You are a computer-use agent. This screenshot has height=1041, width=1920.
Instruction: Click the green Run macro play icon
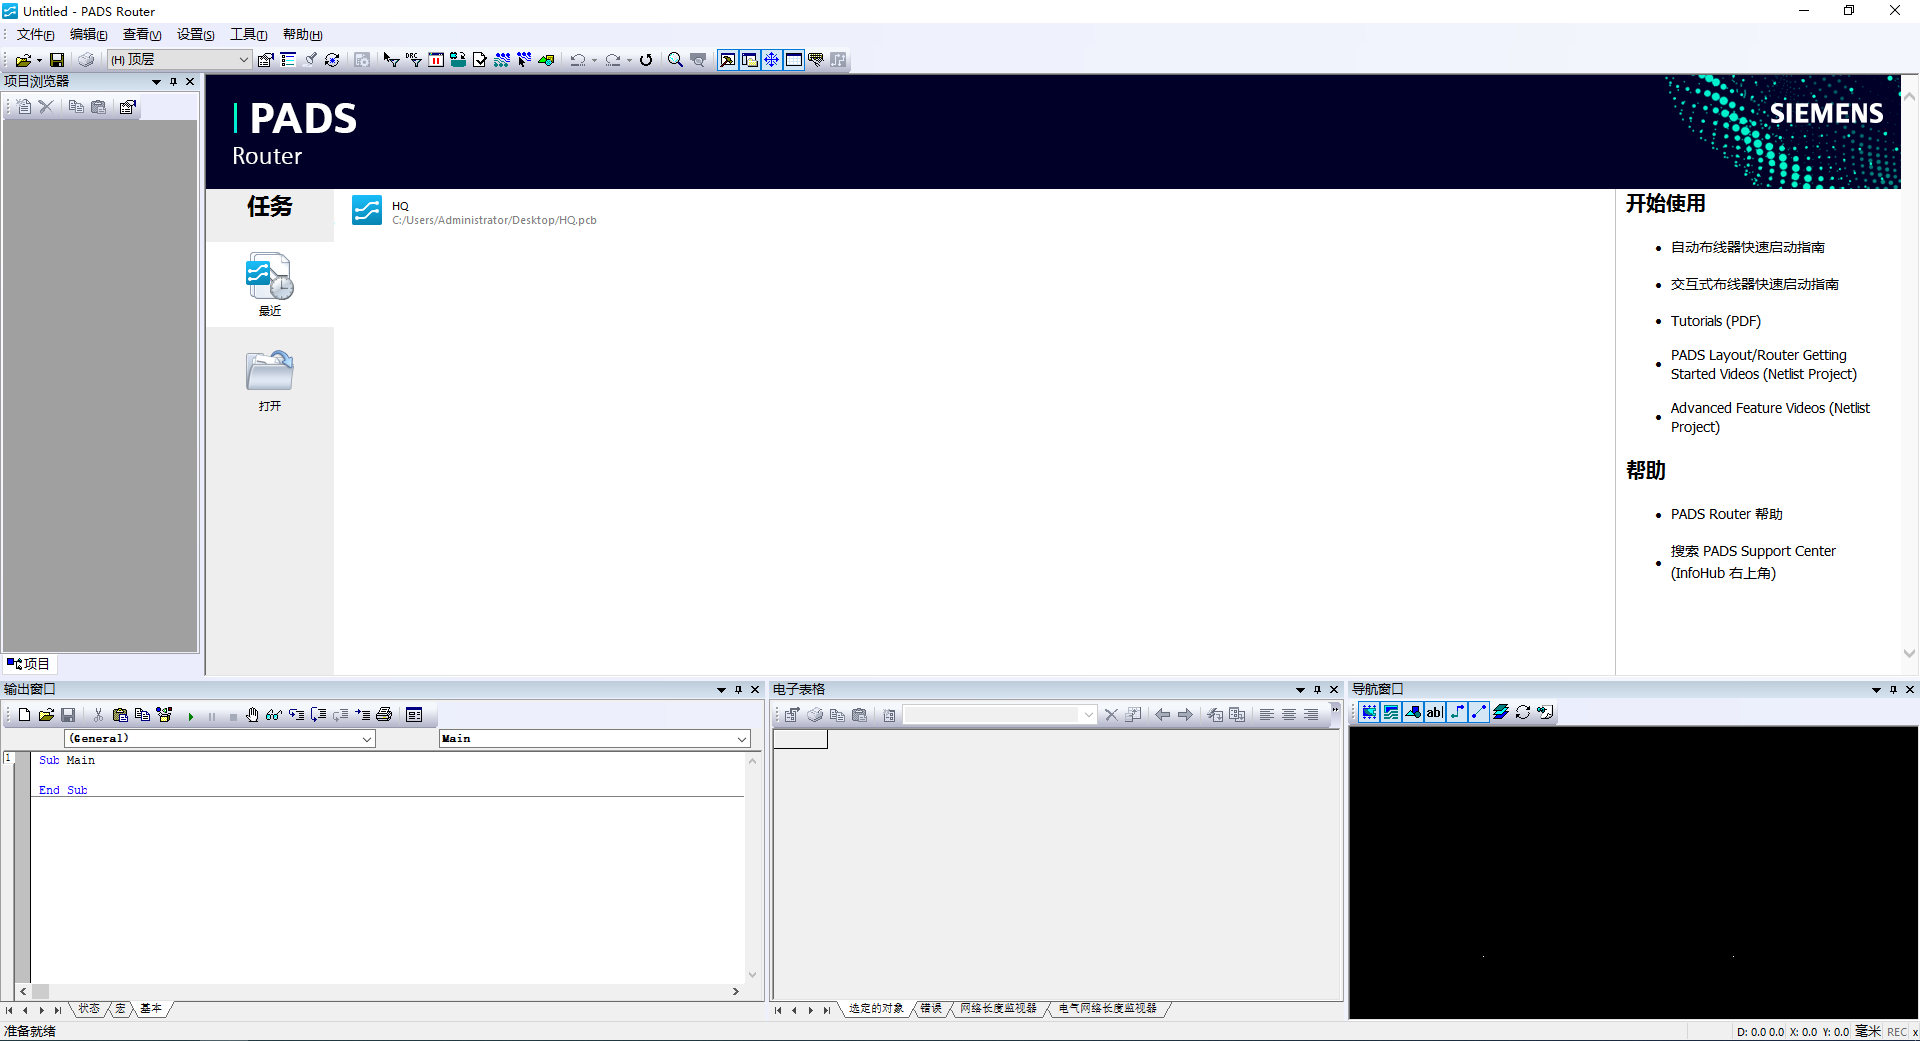tap(190, 716)
